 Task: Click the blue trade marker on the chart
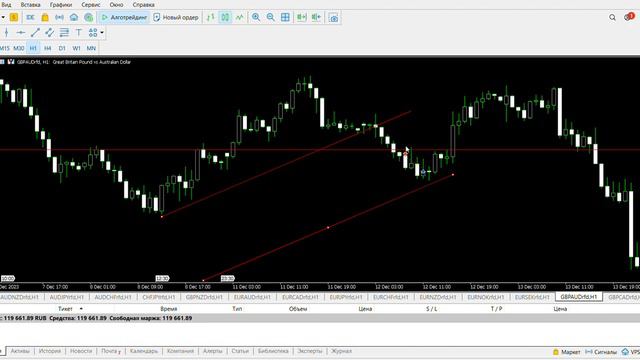pos(423,173)
